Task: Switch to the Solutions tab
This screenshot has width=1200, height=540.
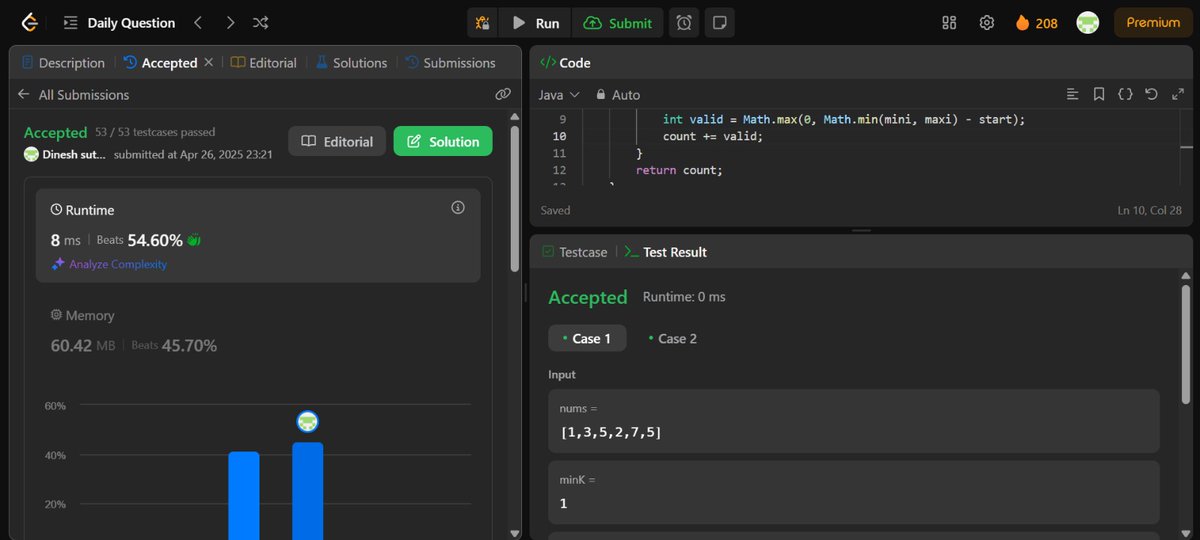Action: pos(351,62)
